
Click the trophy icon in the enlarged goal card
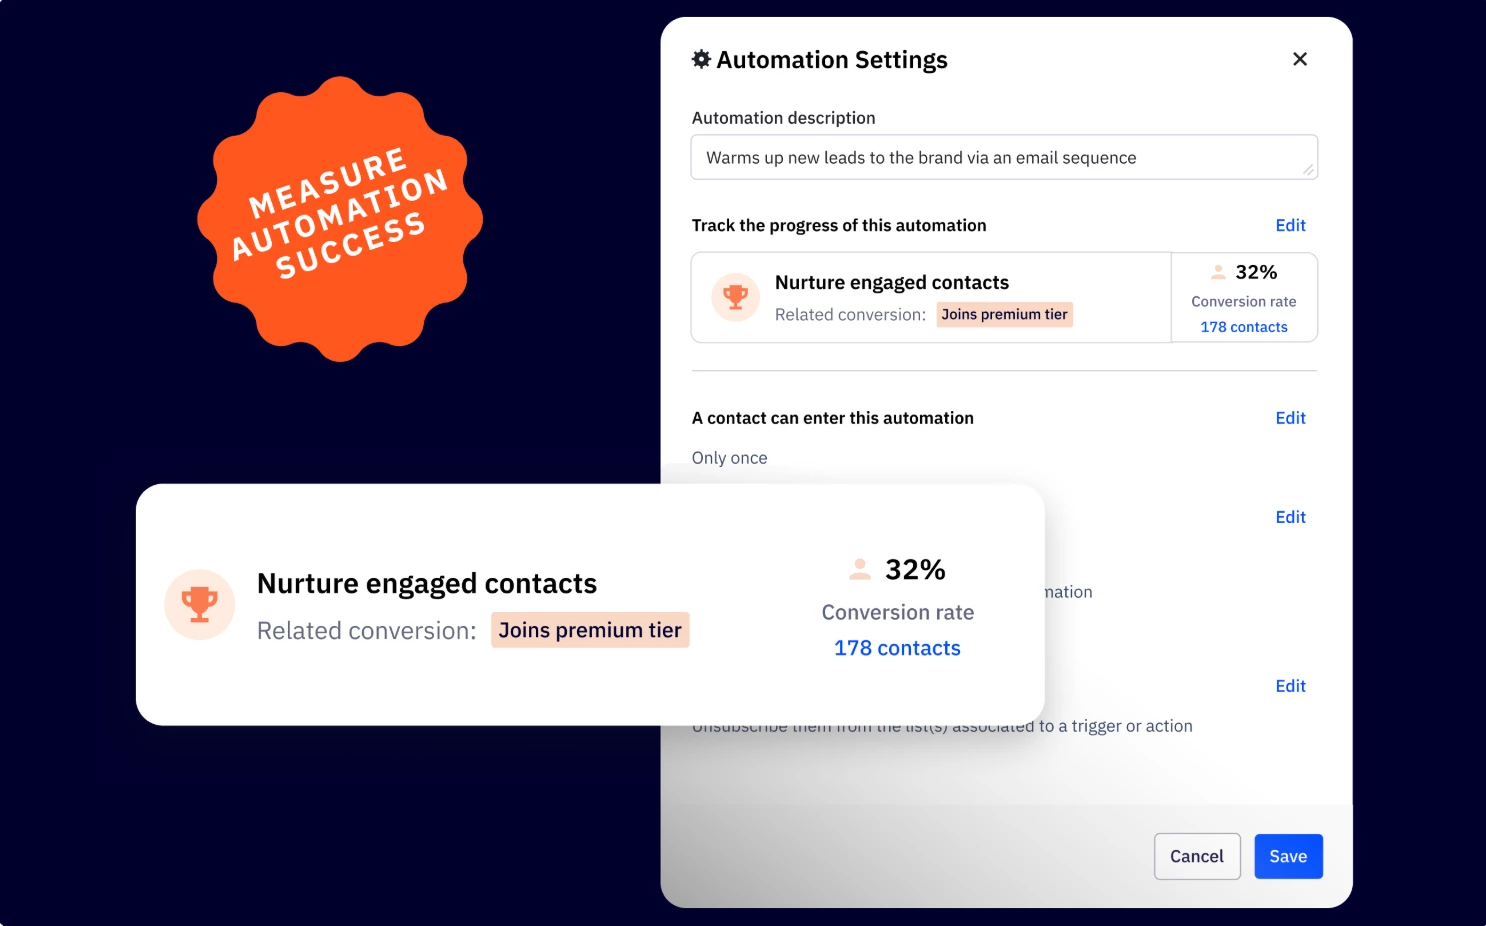(x=199, y=604)
